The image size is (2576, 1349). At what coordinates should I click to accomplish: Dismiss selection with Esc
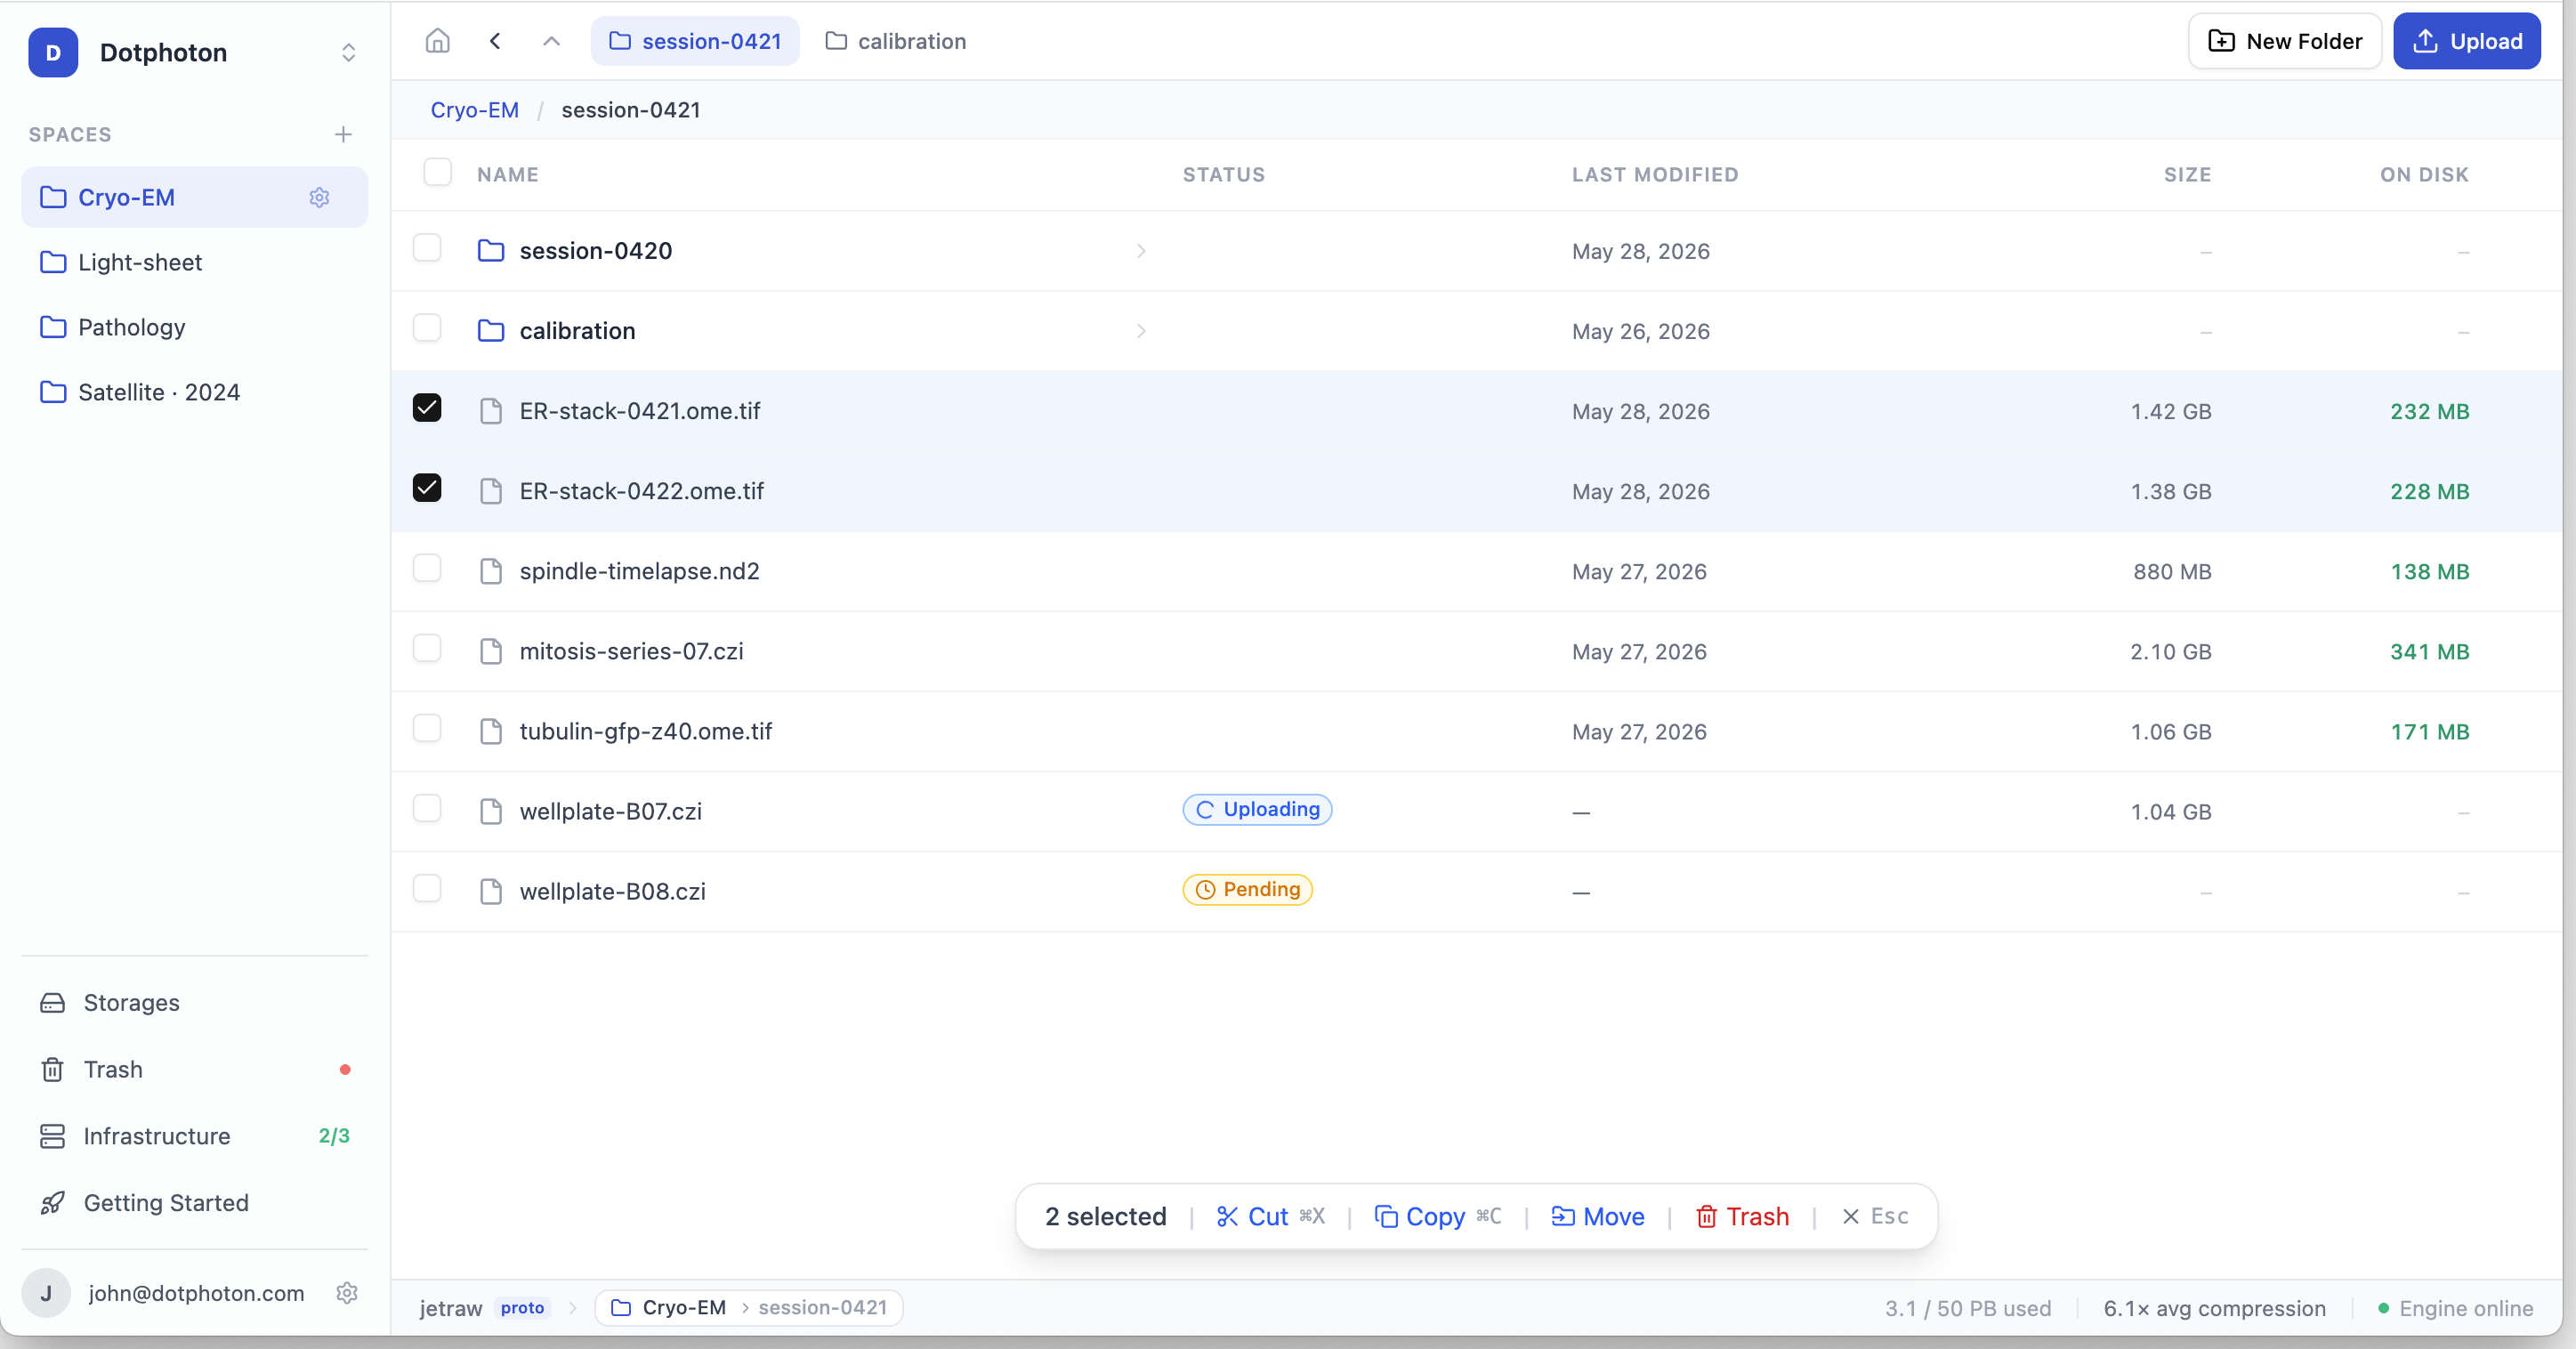tap(1875, 1216)
